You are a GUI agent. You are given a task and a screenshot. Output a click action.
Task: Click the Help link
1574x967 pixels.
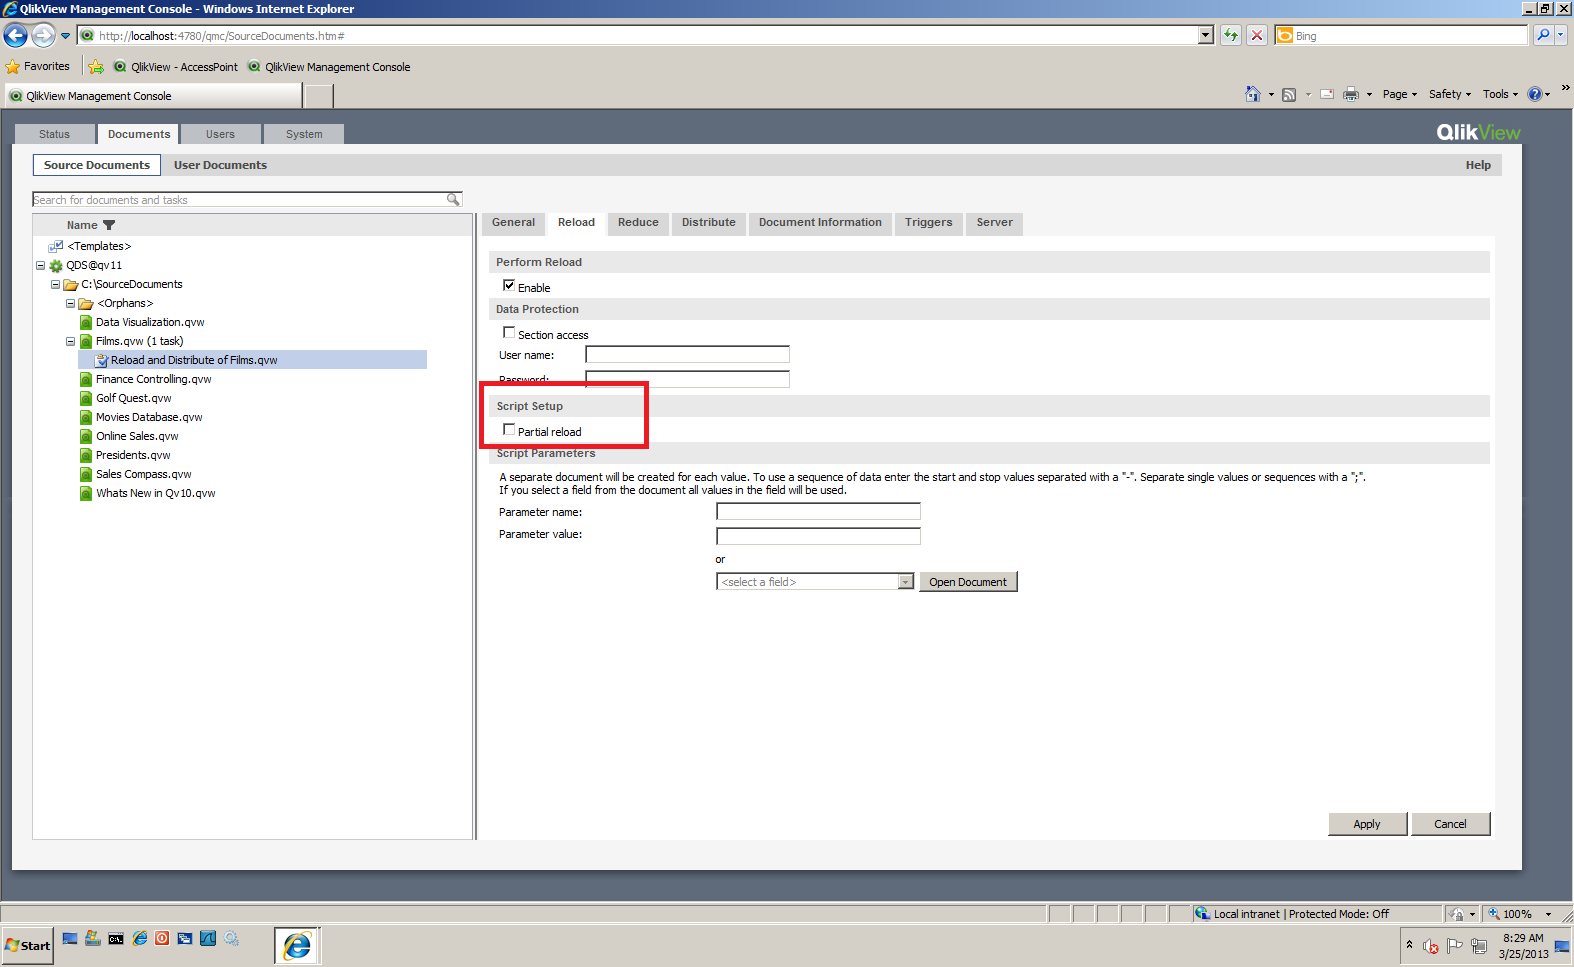pos(1478,165)
